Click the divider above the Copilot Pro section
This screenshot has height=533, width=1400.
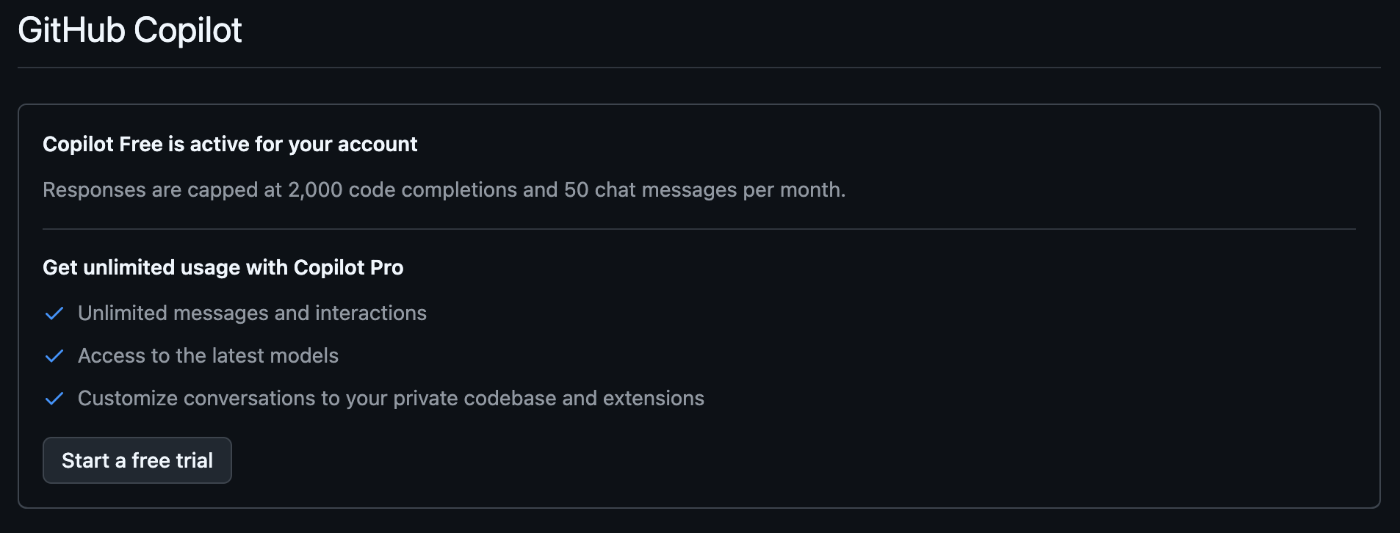coord(698,229)
